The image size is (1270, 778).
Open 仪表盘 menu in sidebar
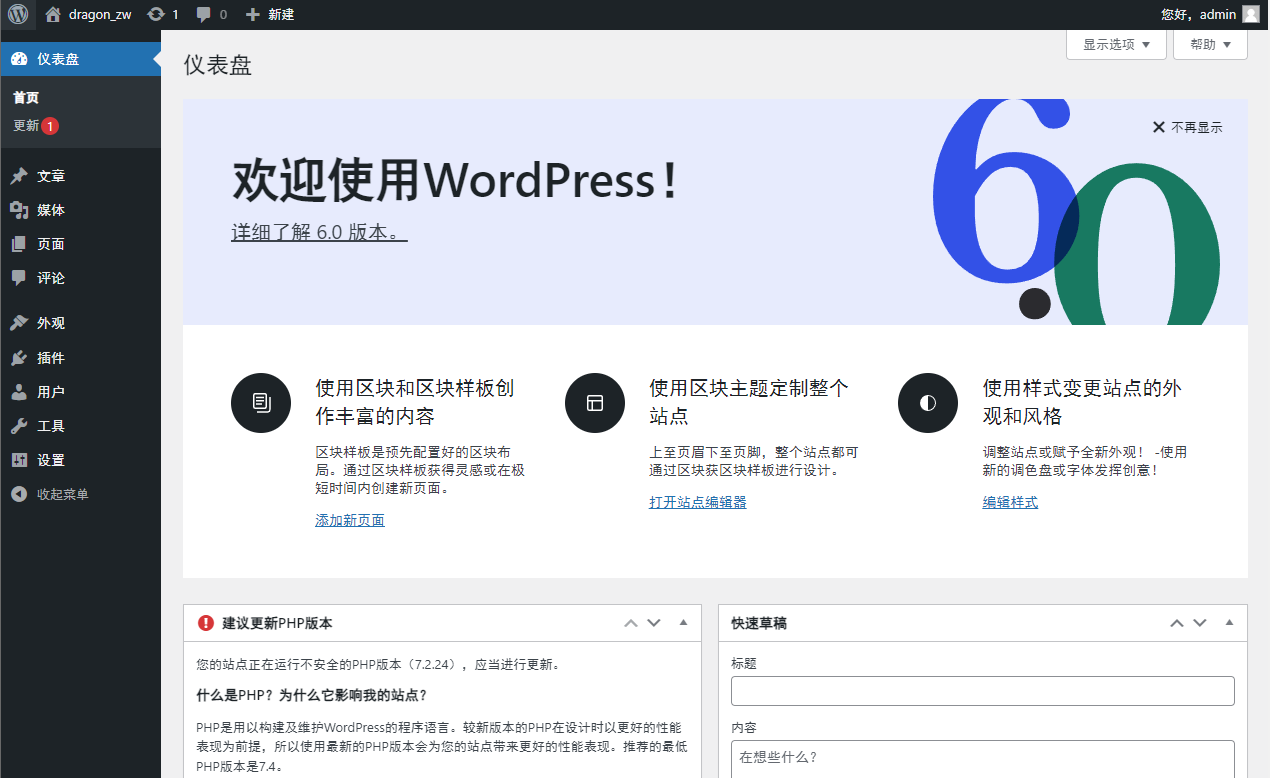click(80, 59)
